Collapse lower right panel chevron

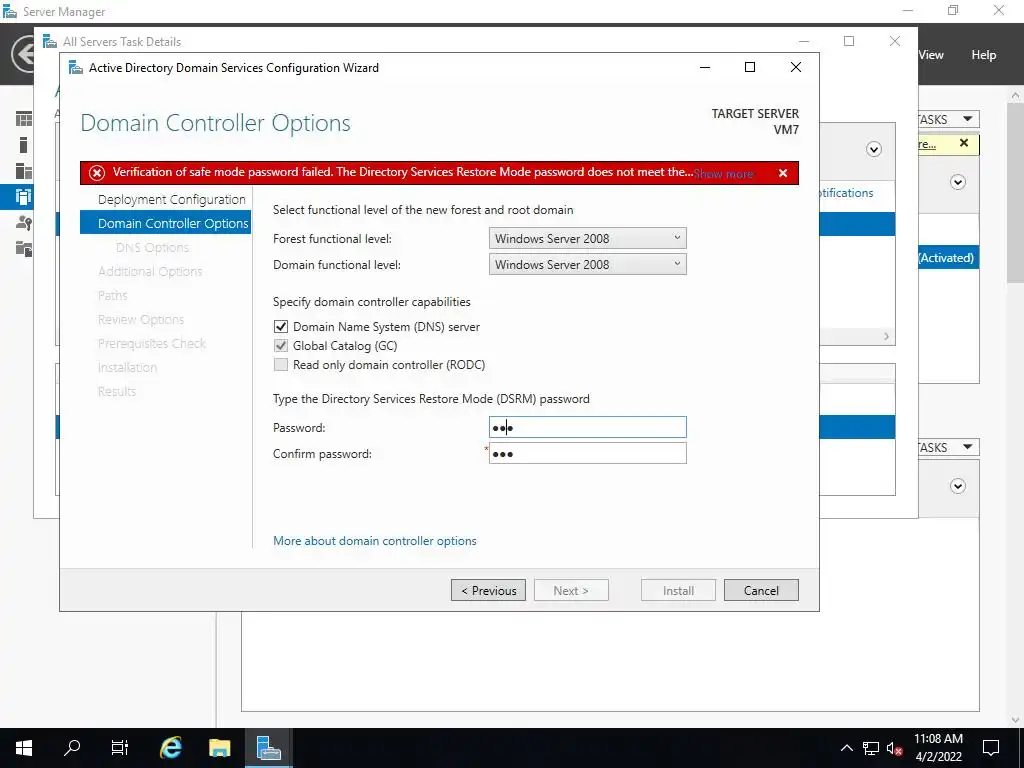(958, 486)
